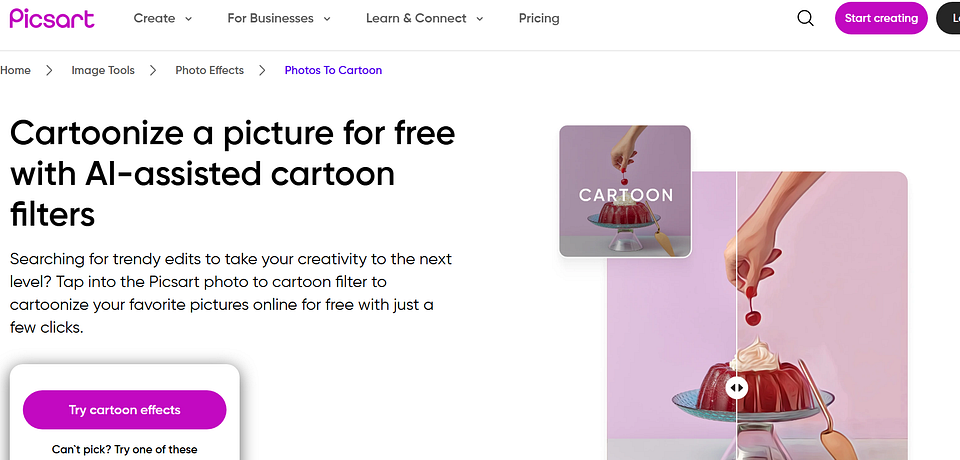Expand the Learn & Connect dropdown

(x=425, y=18)
